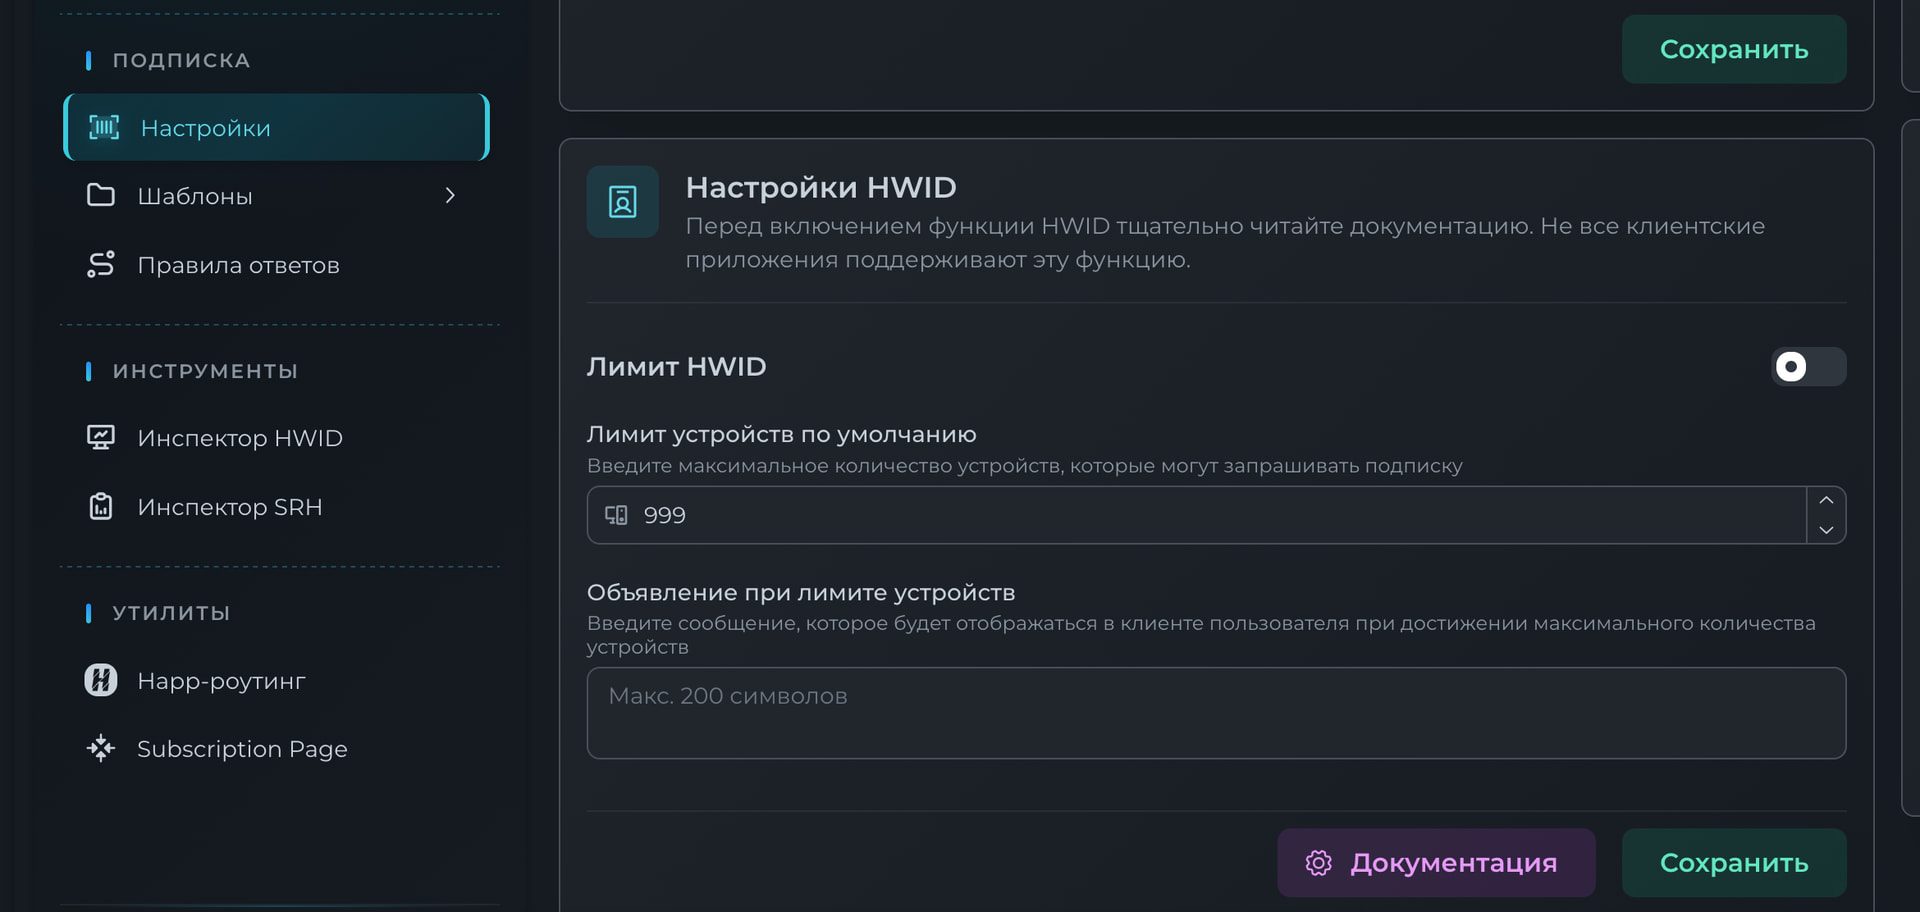The height and width of the screenshot is (912, 1920).
Task: Click the route icon beside Правила ответов
Action: 101,264
